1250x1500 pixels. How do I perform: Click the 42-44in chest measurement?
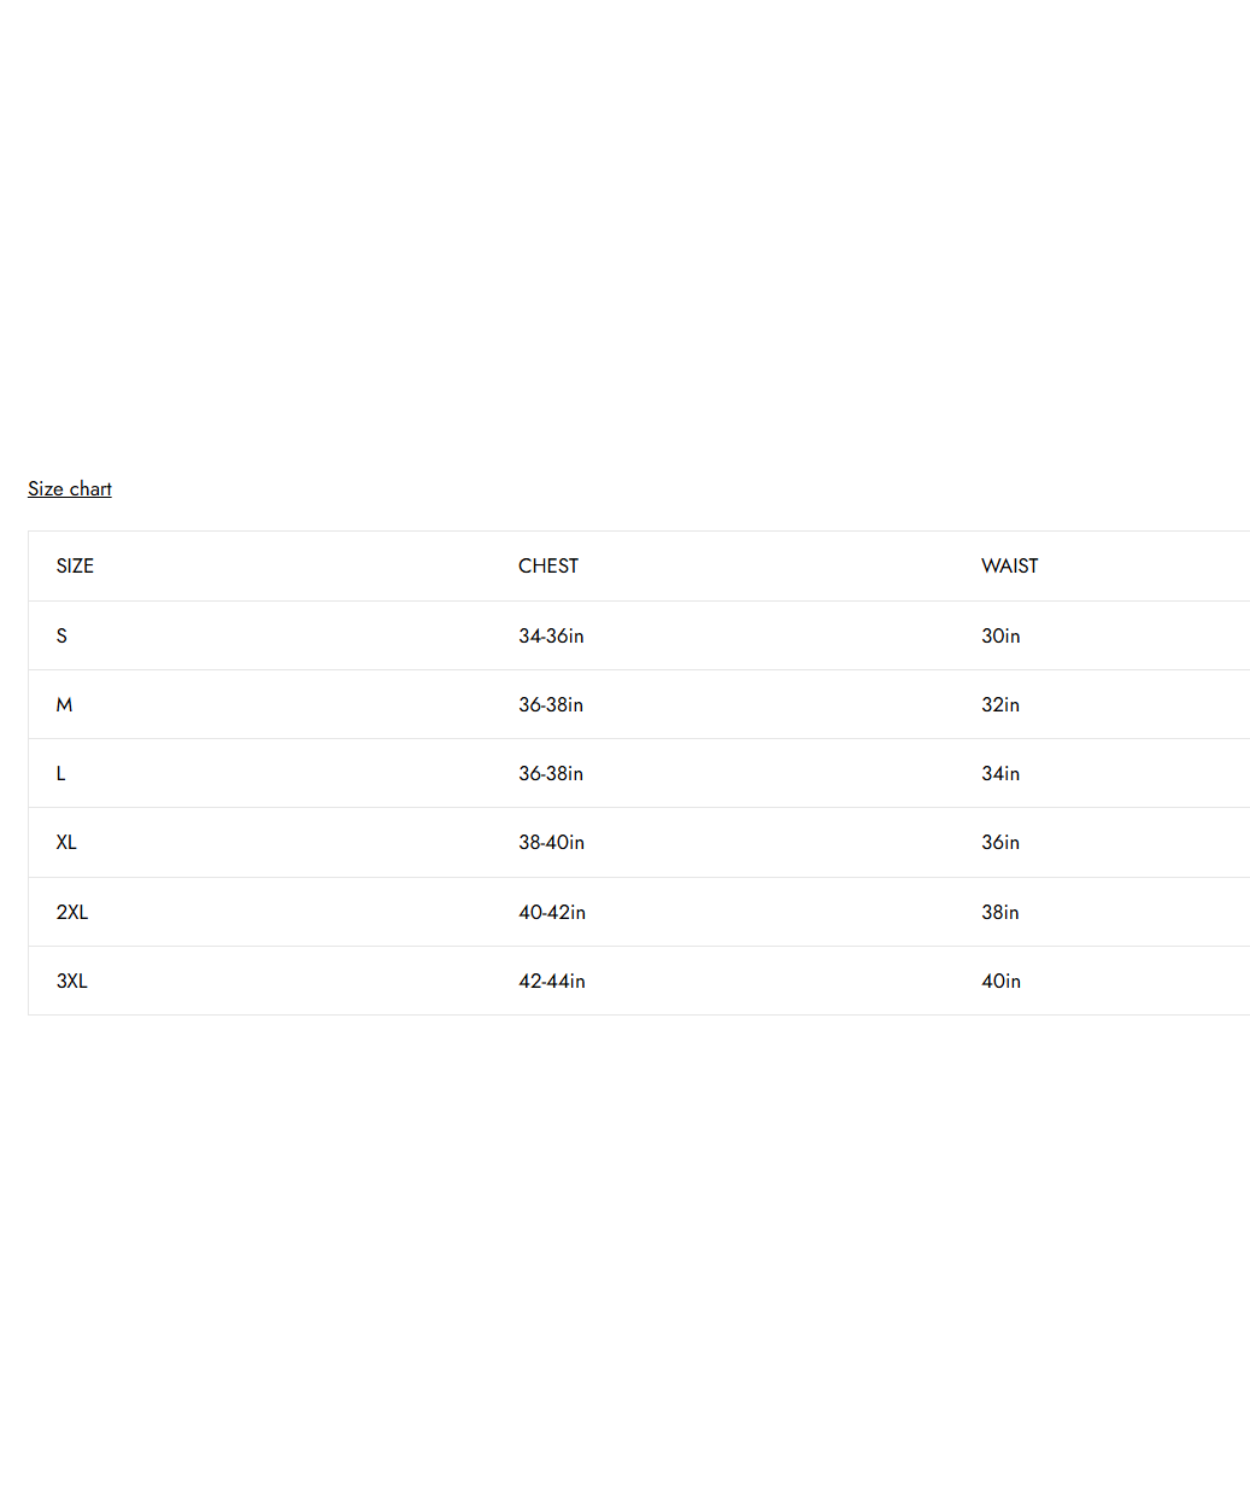552,981
